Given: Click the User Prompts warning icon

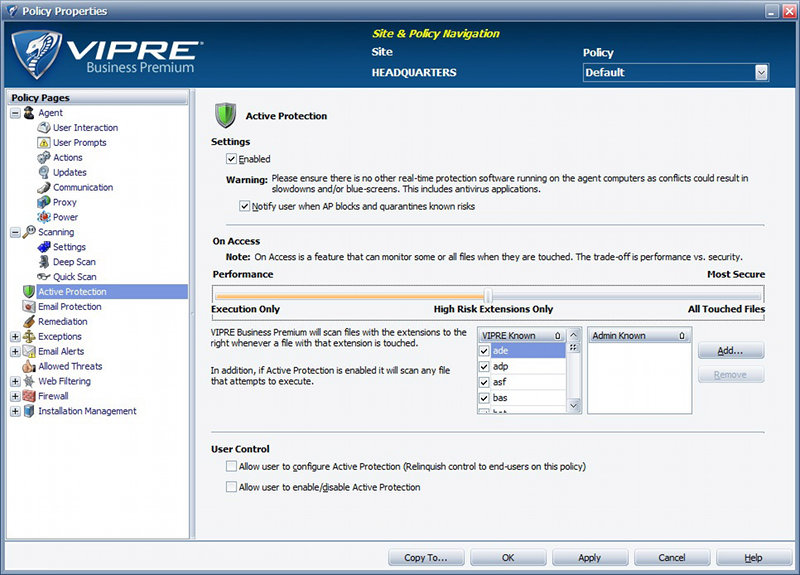Looking at the screenshot, I should coord(44,142).
